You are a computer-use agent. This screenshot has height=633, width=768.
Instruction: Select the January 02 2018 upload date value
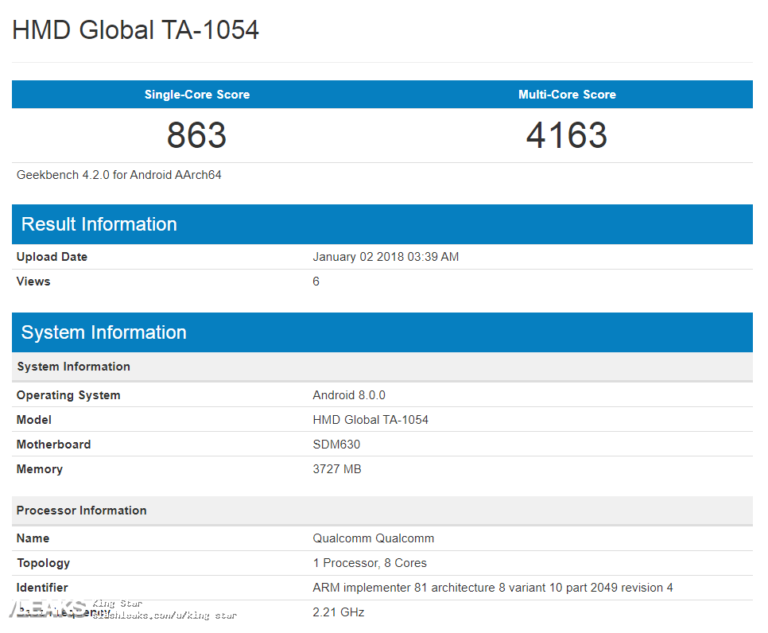(386, 257)
